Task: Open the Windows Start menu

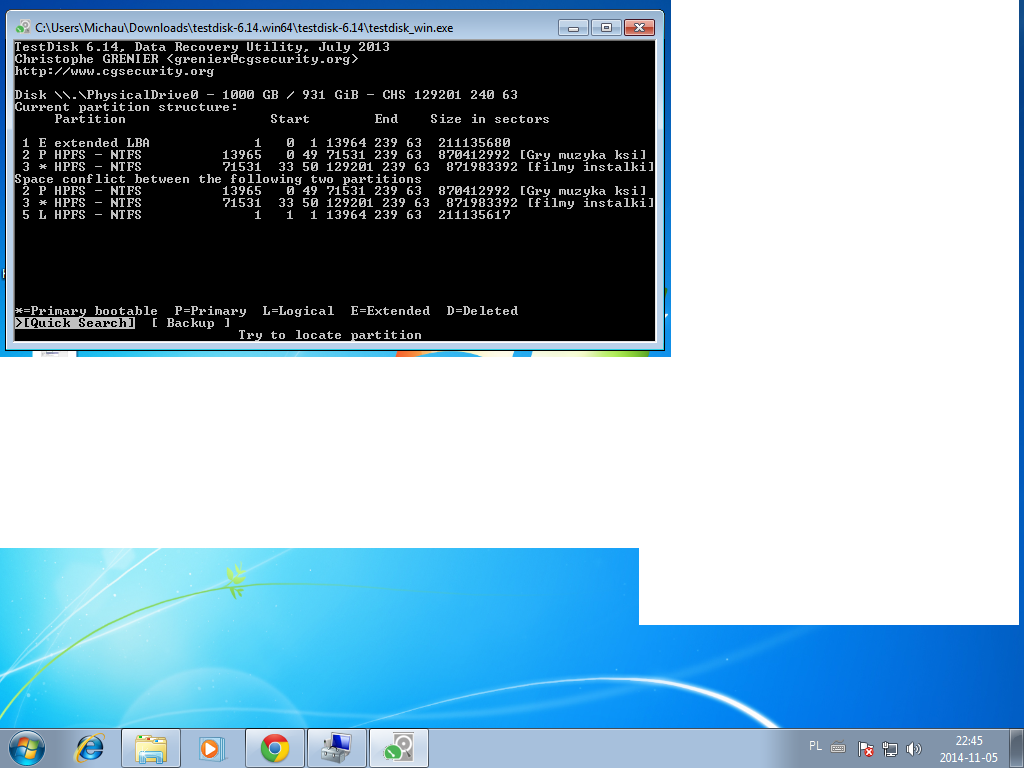Action: point(27,748)
